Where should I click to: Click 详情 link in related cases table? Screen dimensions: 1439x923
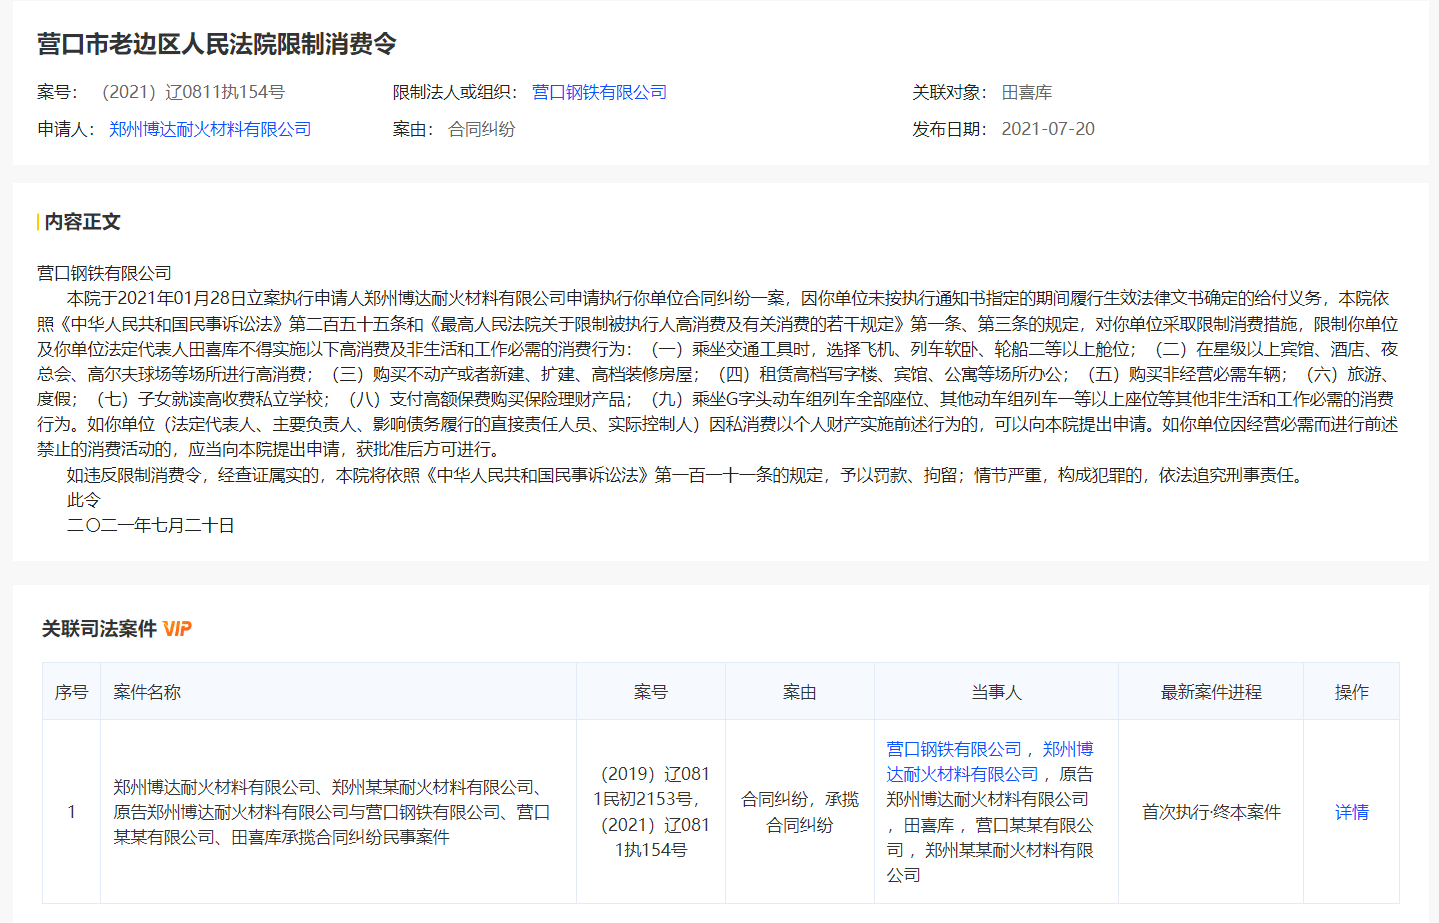pos(1351,812)
